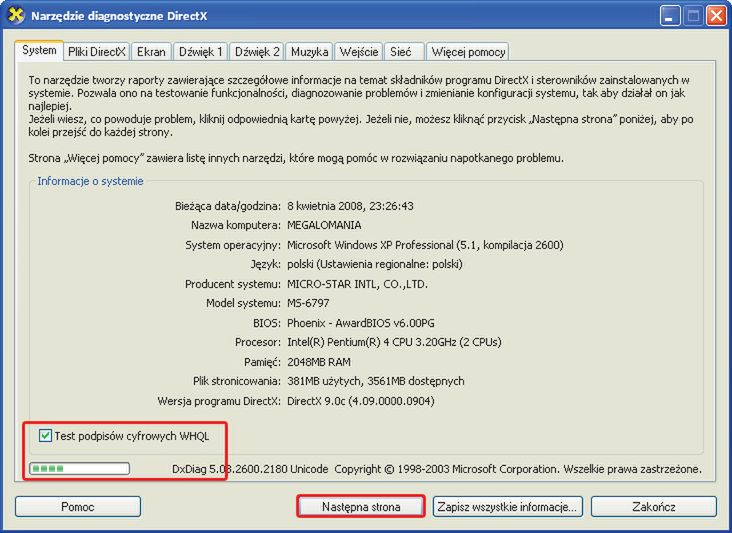Click the Pamięć label

262,362
